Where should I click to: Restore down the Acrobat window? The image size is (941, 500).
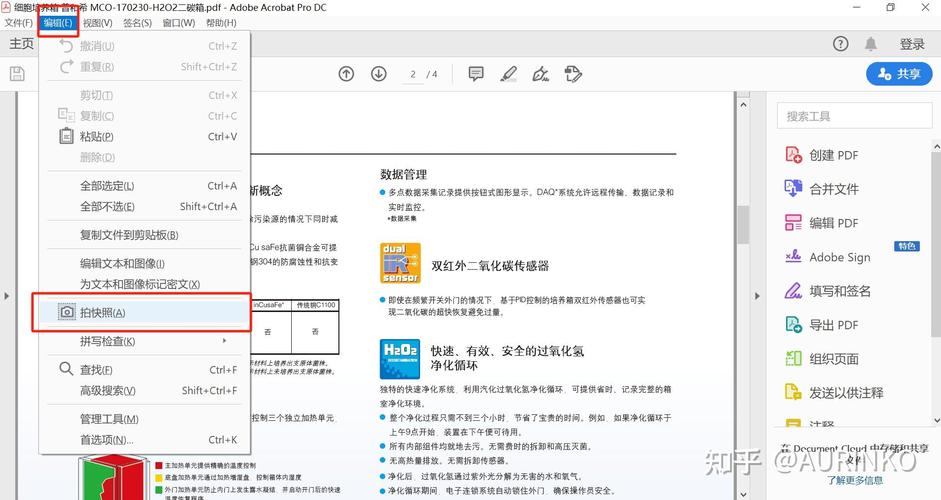pyautogui.click(x=891, y=7)
